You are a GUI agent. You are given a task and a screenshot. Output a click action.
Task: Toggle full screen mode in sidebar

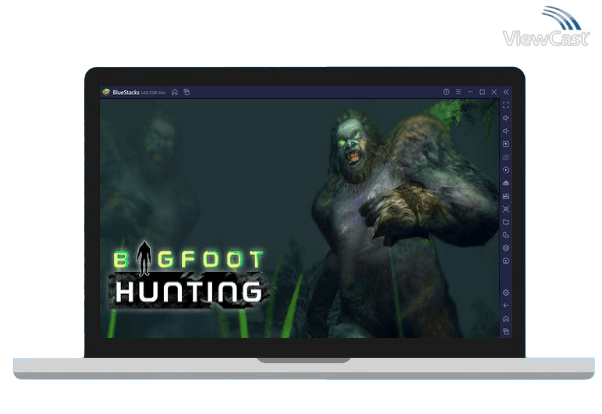coord(506,105)
